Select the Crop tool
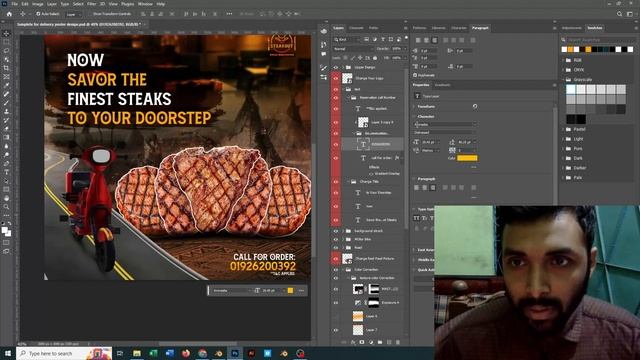The width and height of the screenshot is (640, 360). pyautogui.click(x=6, y=68)
